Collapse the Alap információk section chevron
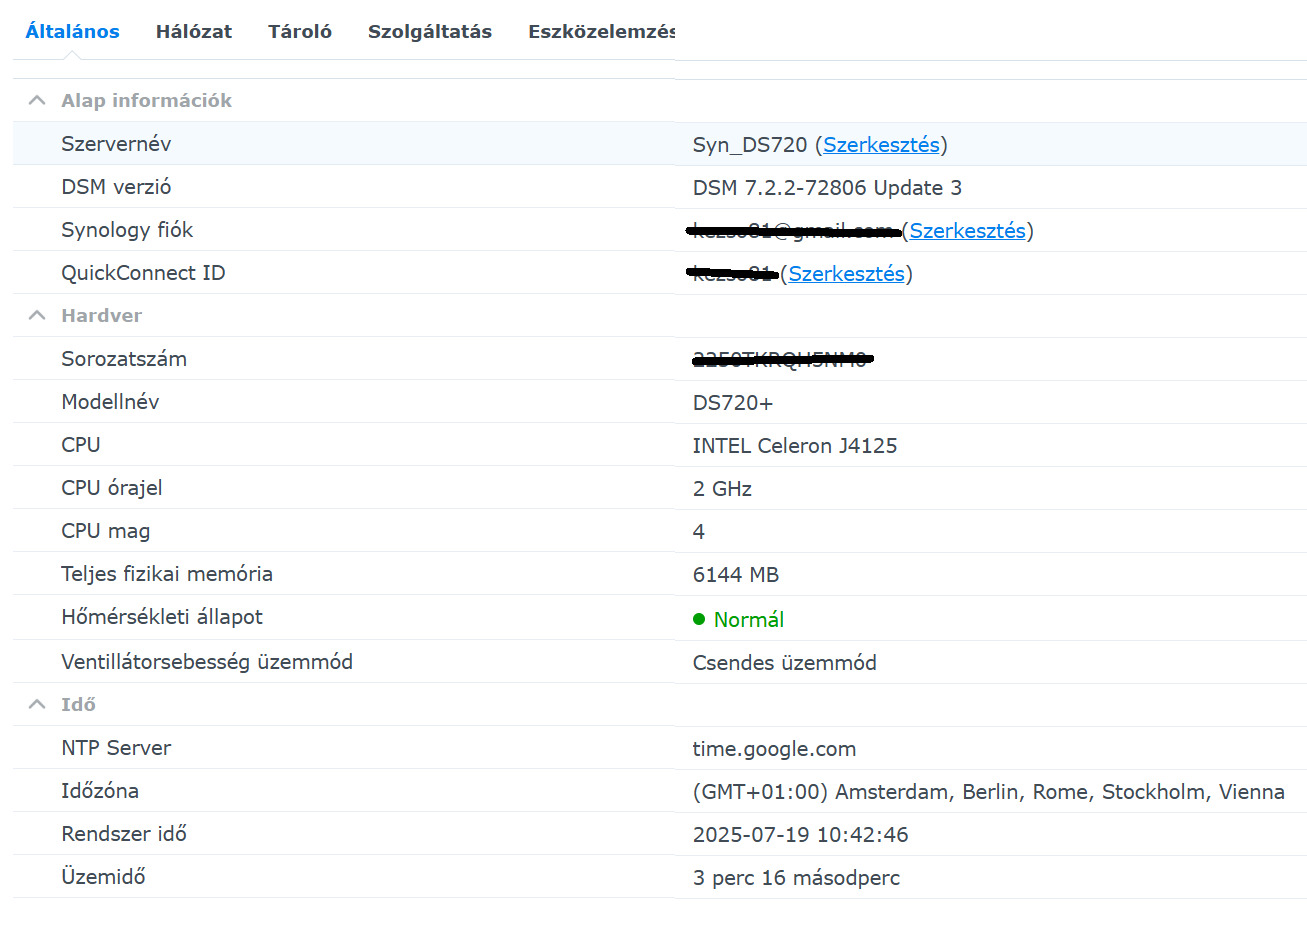Screen dimensions: 1307x943 coord(37,100)
